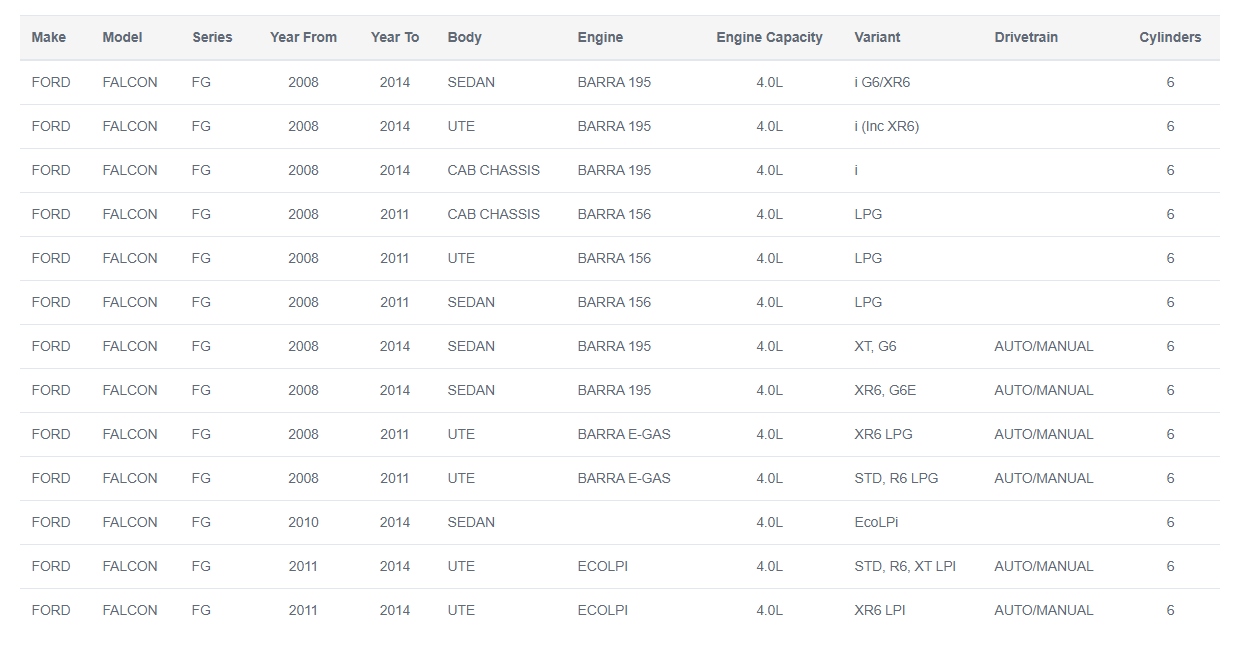The height and width of the screenshot is (667, 1238).
Task: Click Series 'FG' in i G6/XR6 row
Action: [201, 82]
